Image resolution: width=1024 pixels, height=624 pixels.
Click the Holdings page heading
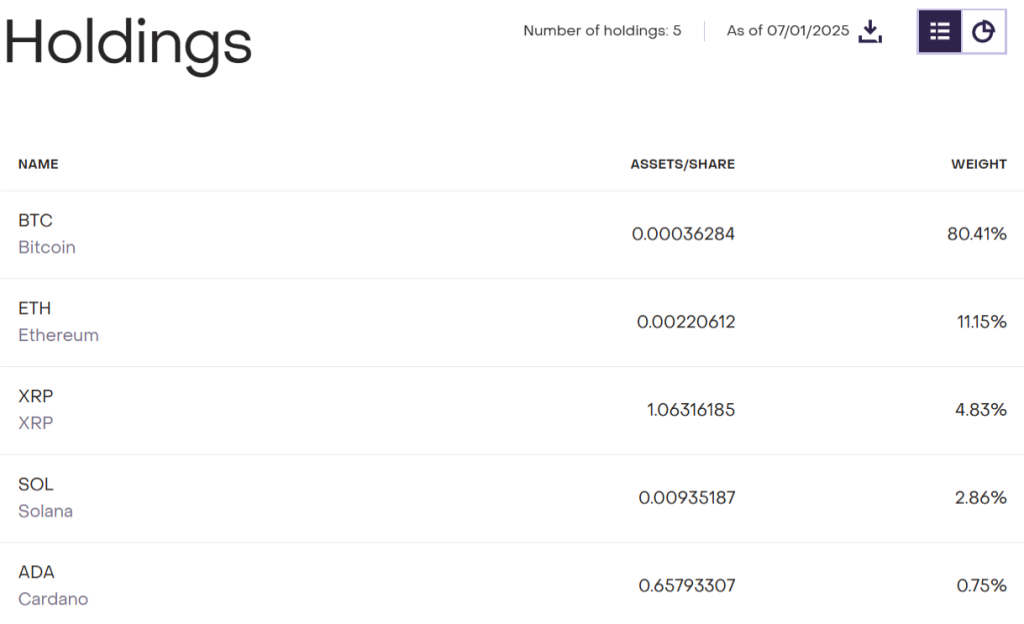[x=128, y=44]
